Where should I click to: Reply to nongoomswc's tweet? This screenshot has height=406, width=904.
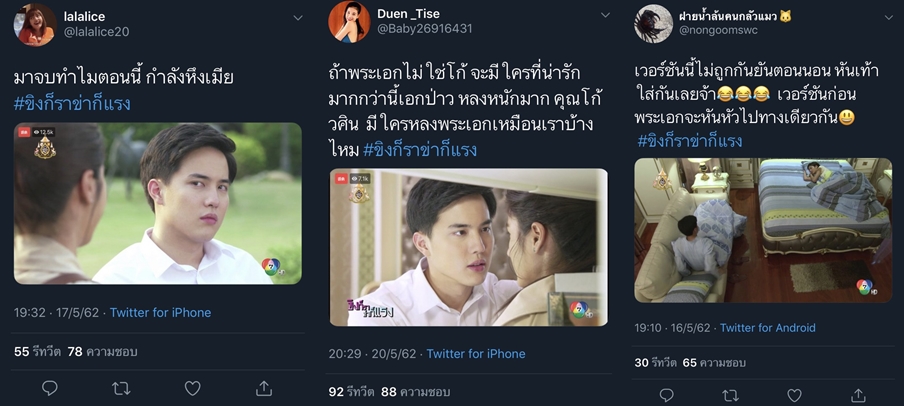[x=666, y=395]
